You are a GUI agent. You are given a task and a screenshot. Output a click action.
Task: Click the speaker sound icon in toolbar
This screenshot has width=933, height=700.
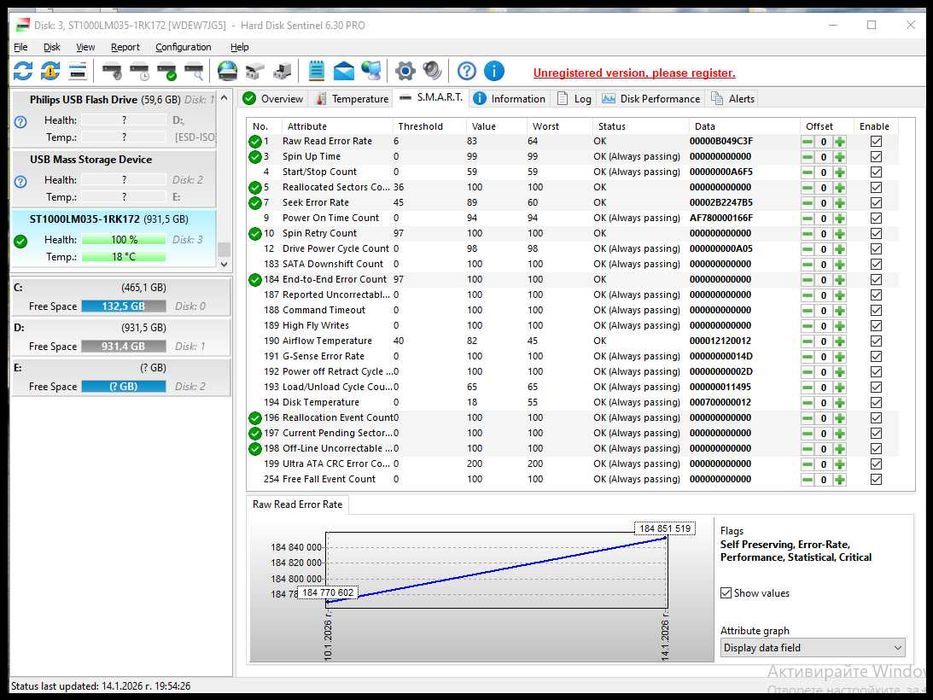click(x=432, y=71)
